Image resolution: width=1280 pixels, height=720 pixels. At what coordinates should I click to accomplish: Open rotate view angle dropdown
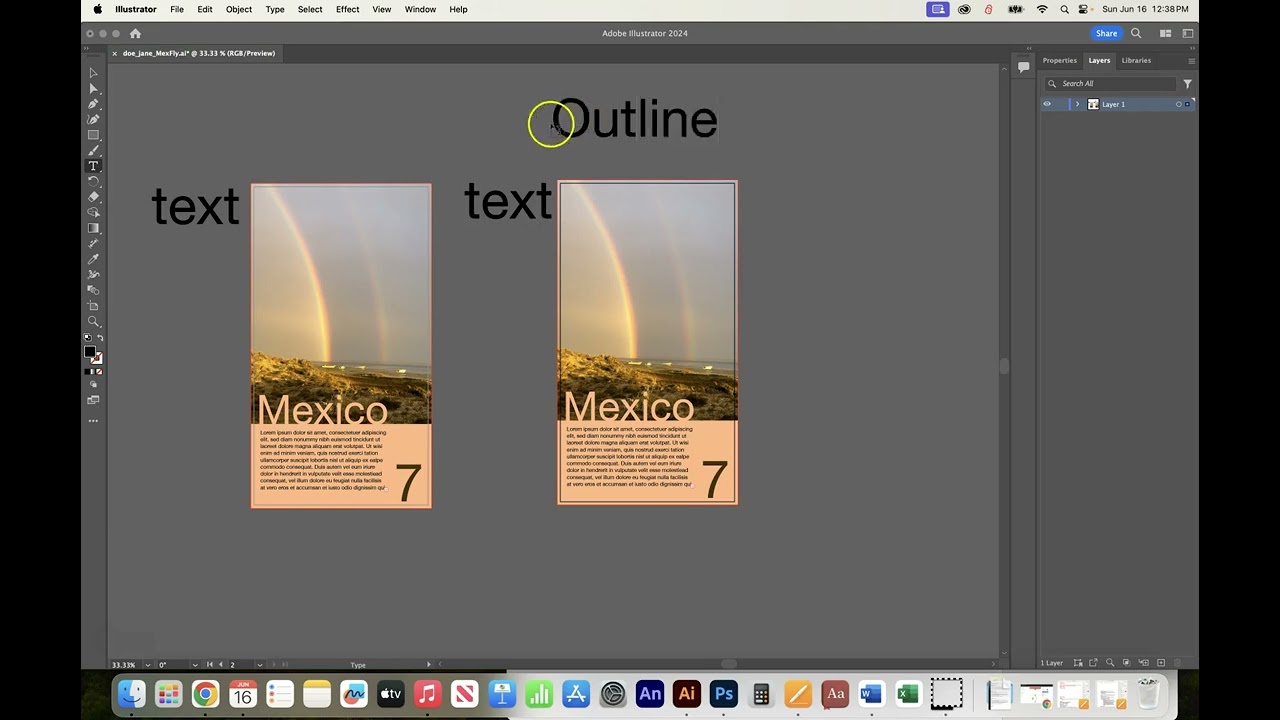[x=195, y=664]
